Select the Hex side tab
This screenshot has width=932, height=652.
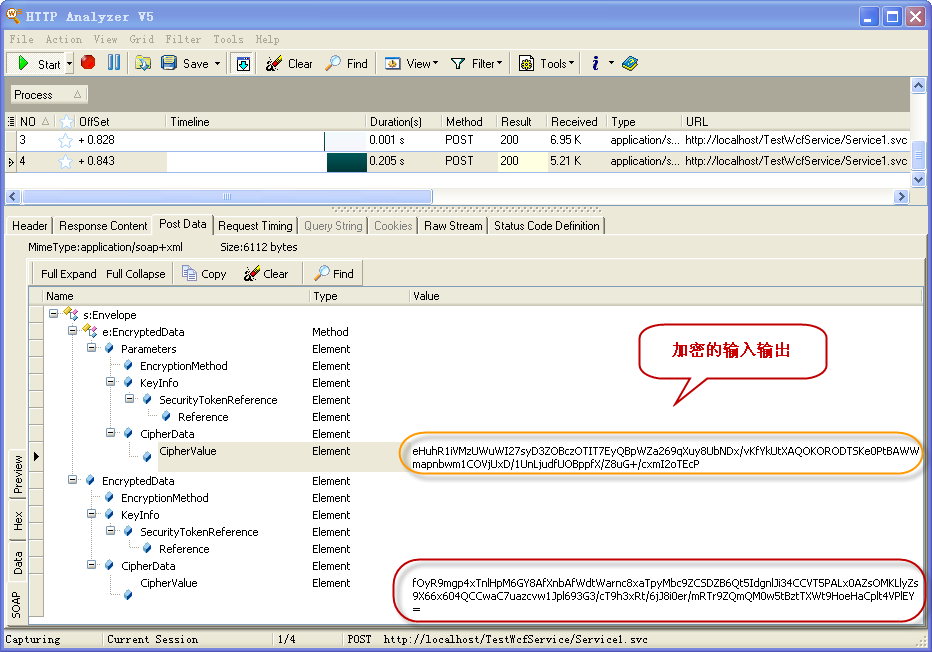(x=17, y=520)
